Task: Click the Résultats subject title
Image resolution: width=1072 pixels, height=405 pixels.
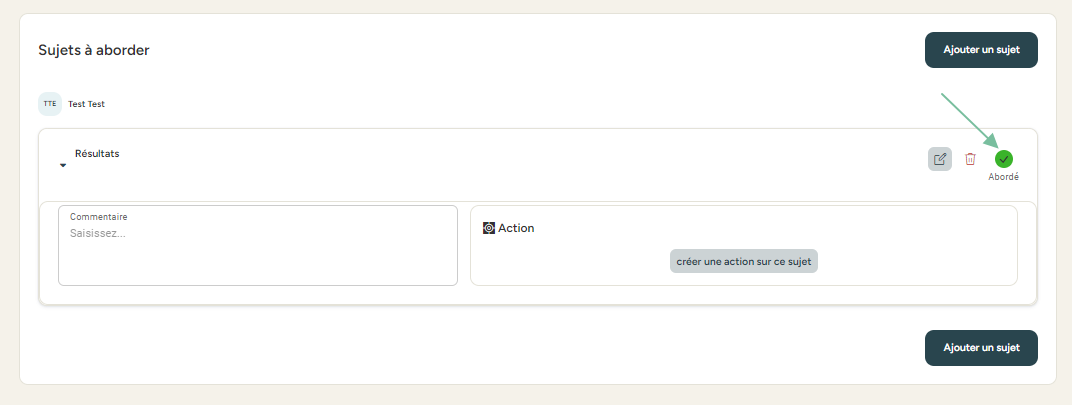Action: pos(97,154)
